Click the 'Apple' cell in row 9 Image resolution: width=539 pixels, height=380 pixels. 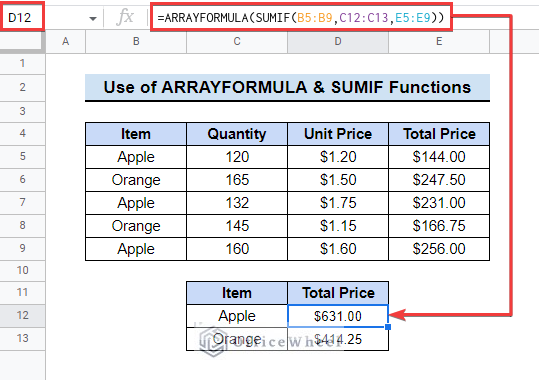(x=136, y=249)
